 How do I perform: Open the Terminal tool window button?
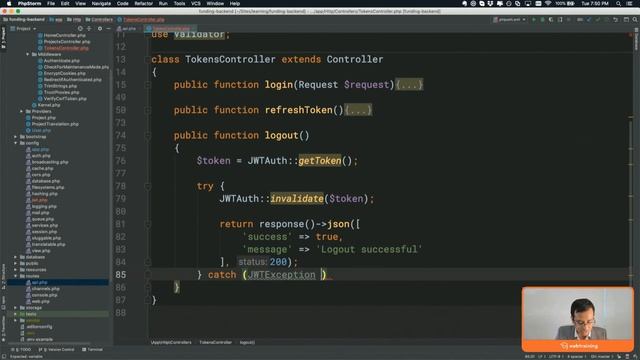click(93, 350)
